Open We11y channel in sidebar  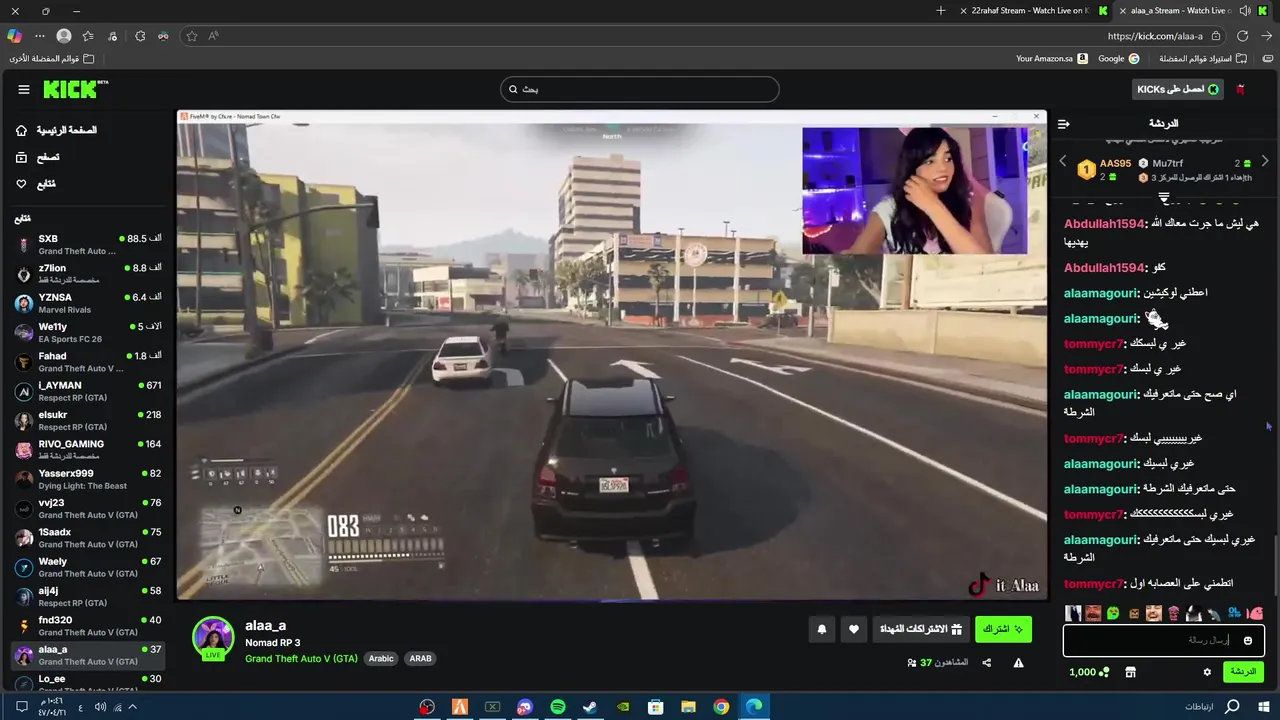[87, 332]
